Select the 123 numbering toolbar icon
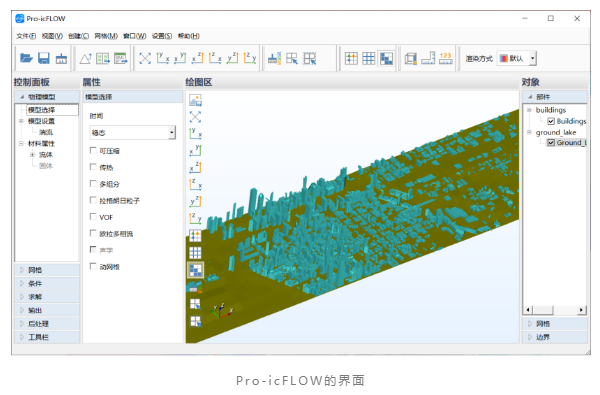Image resolution: width=600 pixels, height=395 pixels. pyautogui.click(x=445, y=58)
